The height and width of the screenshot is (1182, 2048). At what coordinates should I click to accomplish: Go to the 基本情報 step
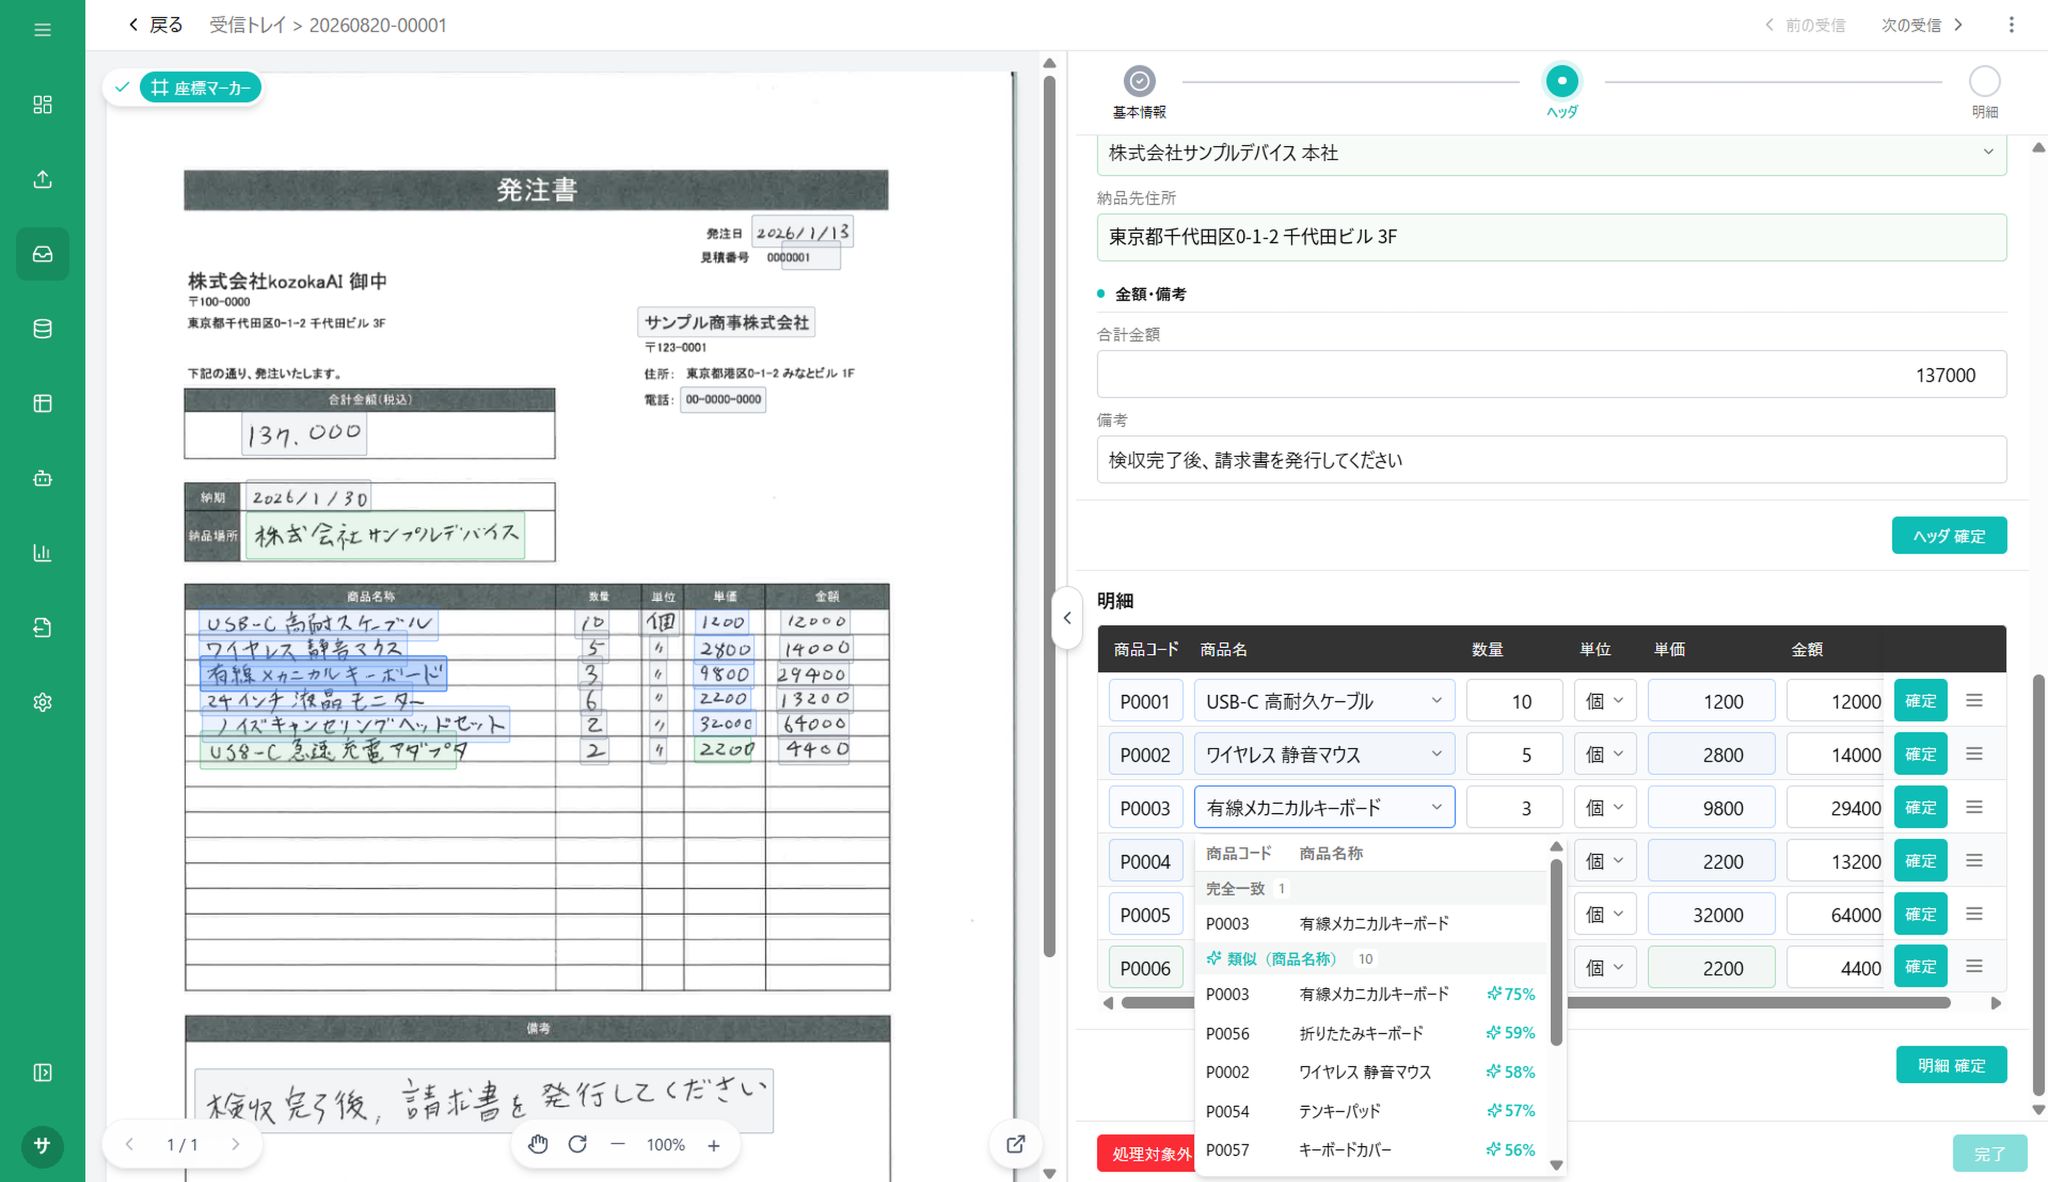point(1139,93)
